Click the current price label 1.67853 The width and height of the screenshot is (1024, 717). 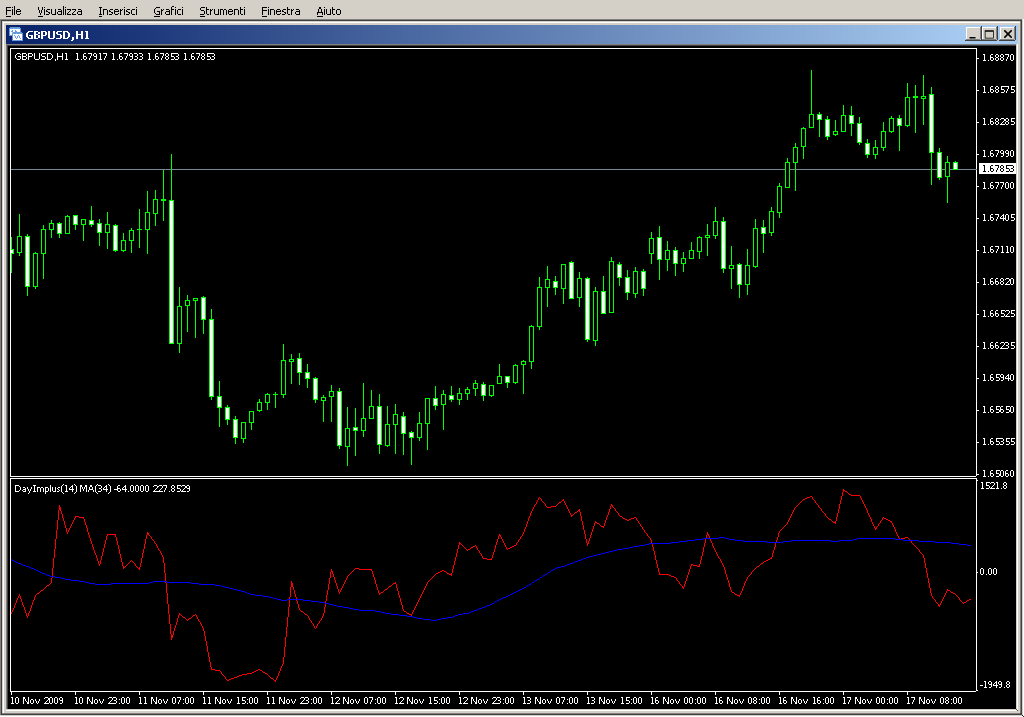point(998,168)
